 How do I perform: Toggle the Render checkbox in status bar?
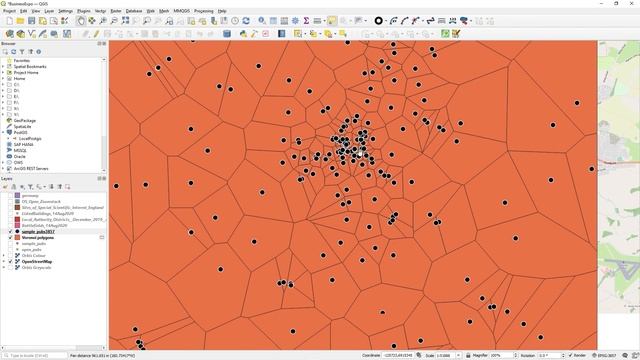571,356
